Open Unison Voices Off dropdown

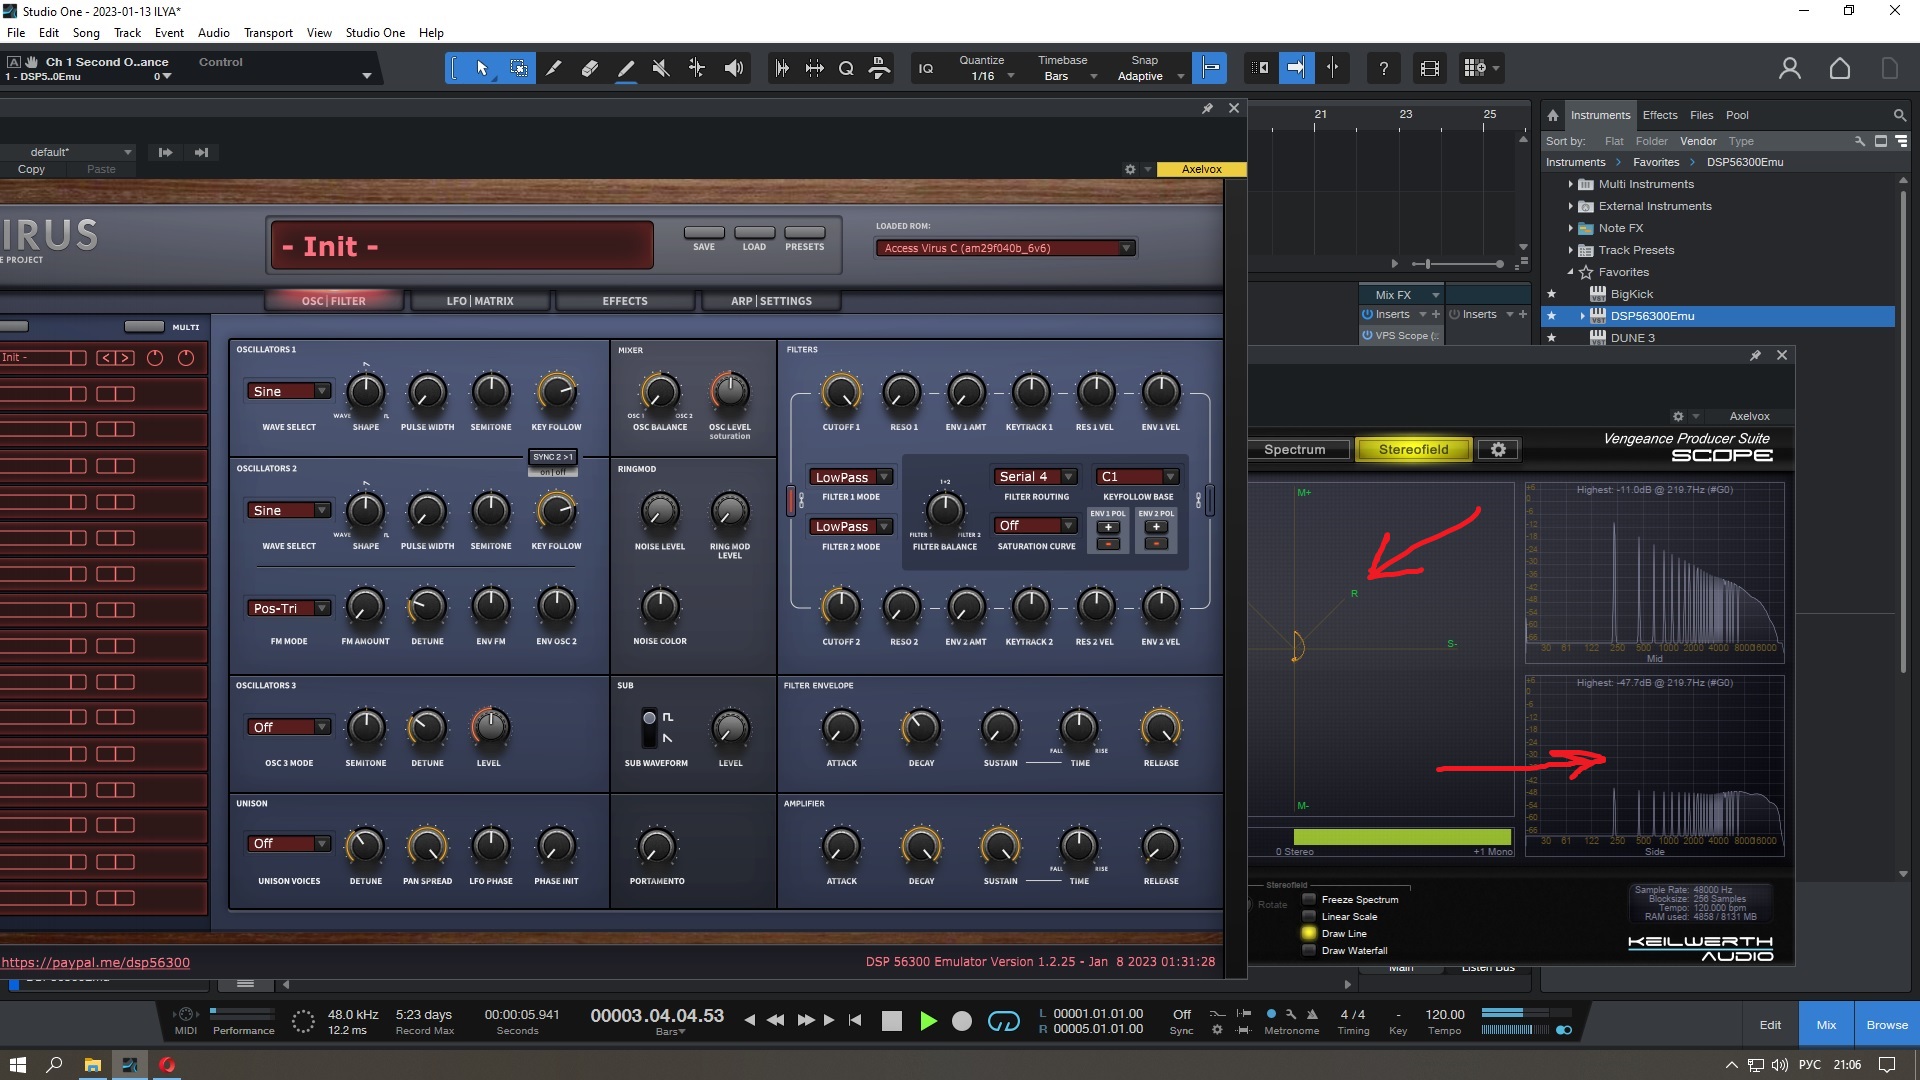[289, 843]
